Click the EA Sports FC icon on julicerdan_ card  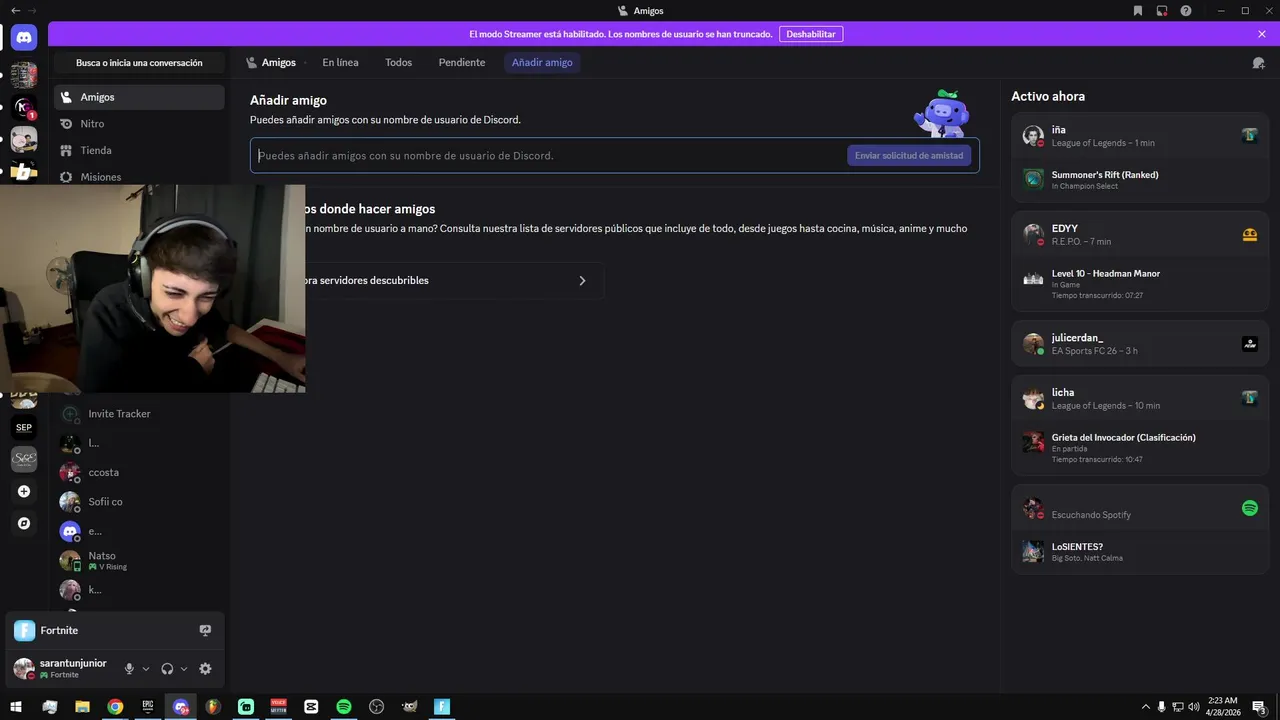point(1250,344)
